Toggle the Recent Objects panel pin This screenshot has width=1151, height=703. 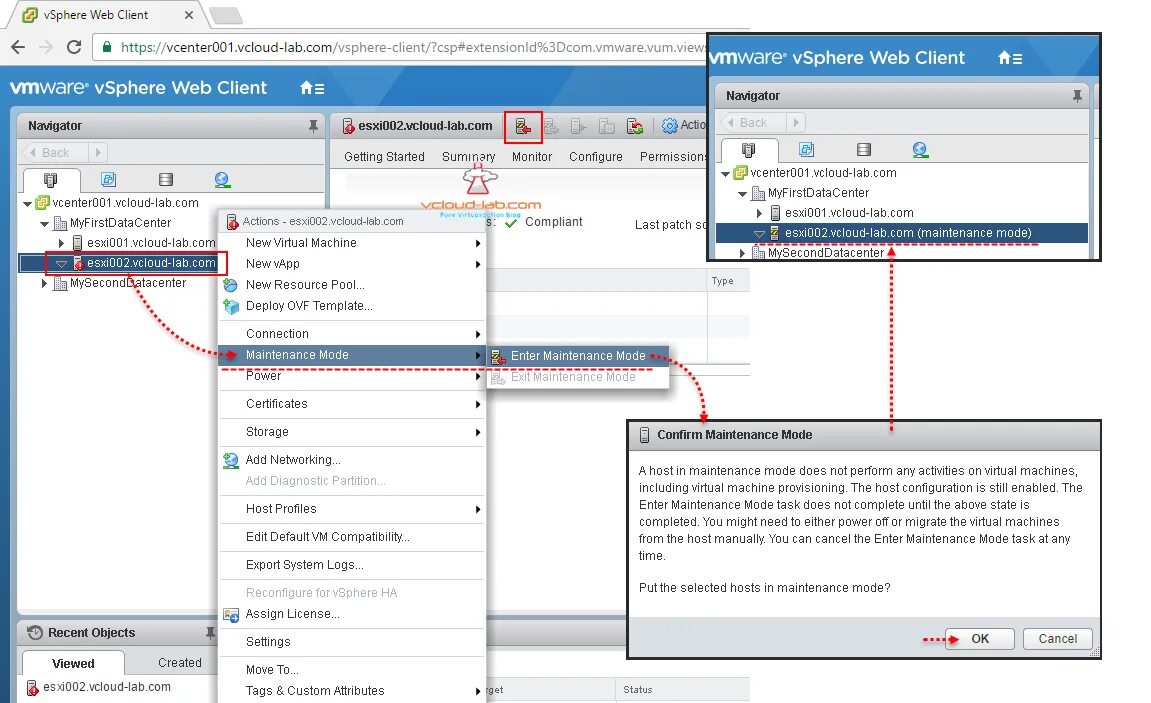210,632
